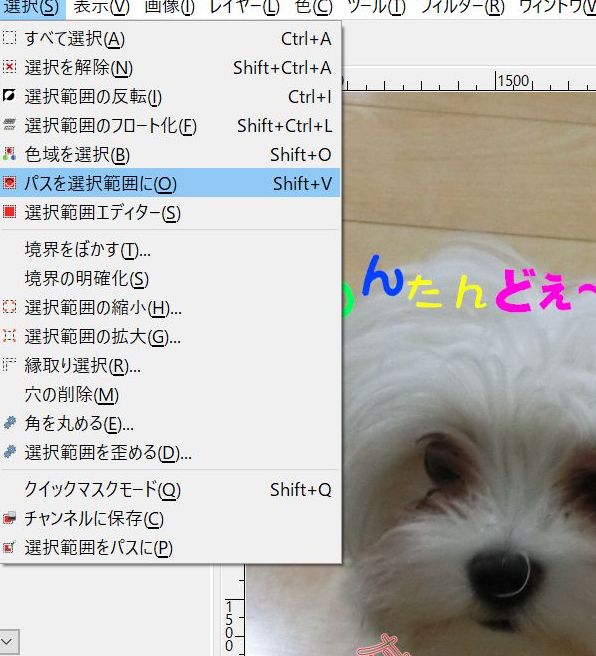This screenshot has height=656, width=596.
Task: Click the Shift+V shortcut text
Action: coord(302,183)
